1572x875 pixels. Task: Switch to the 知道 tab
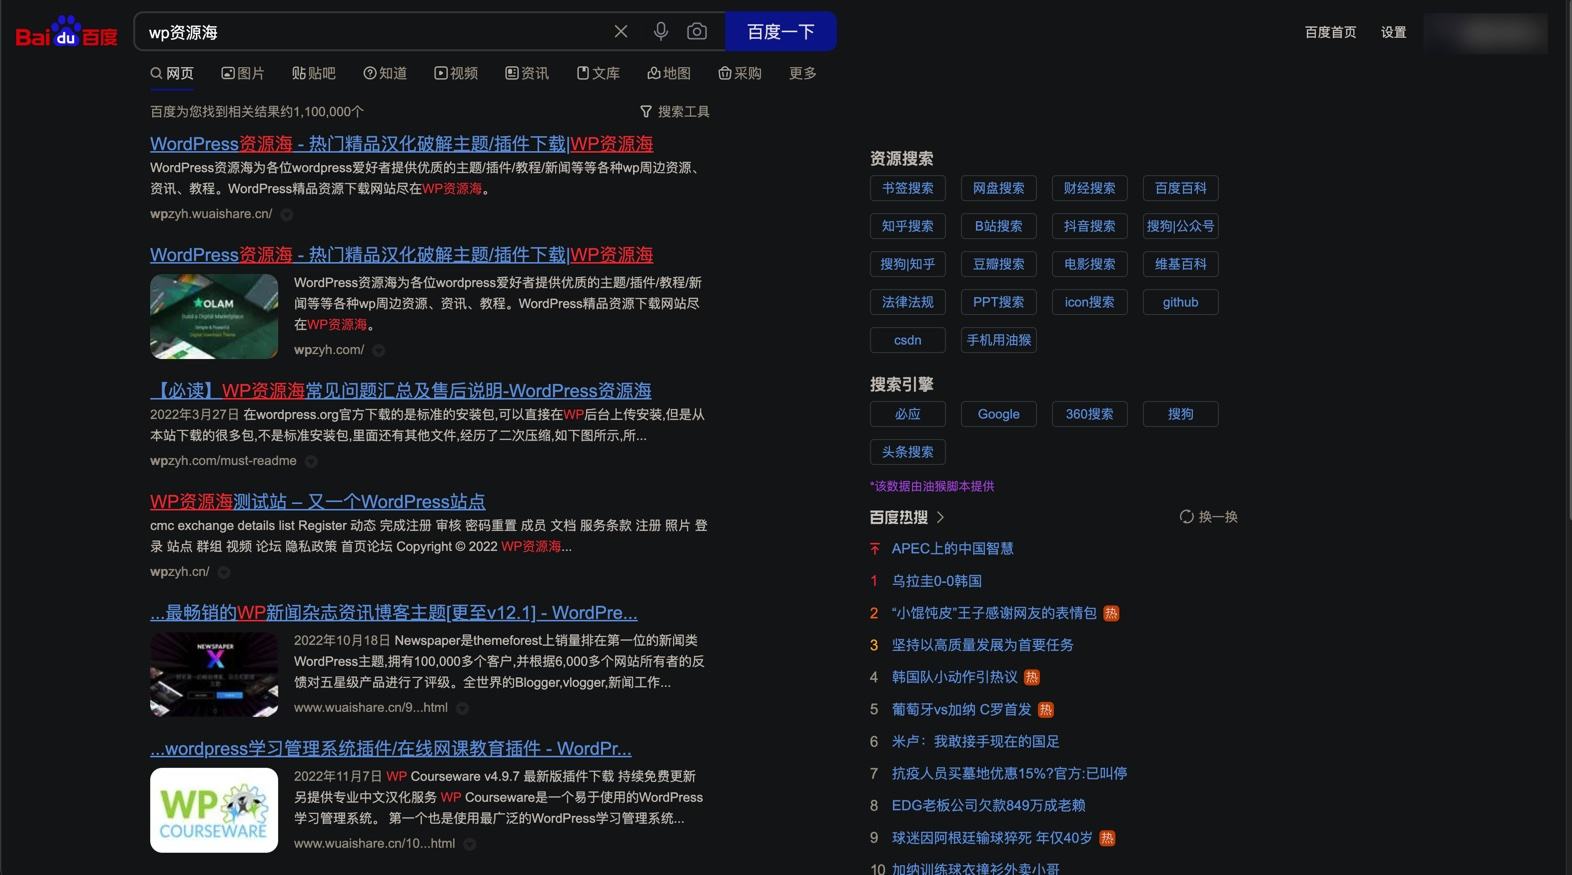tap(385, 73)
